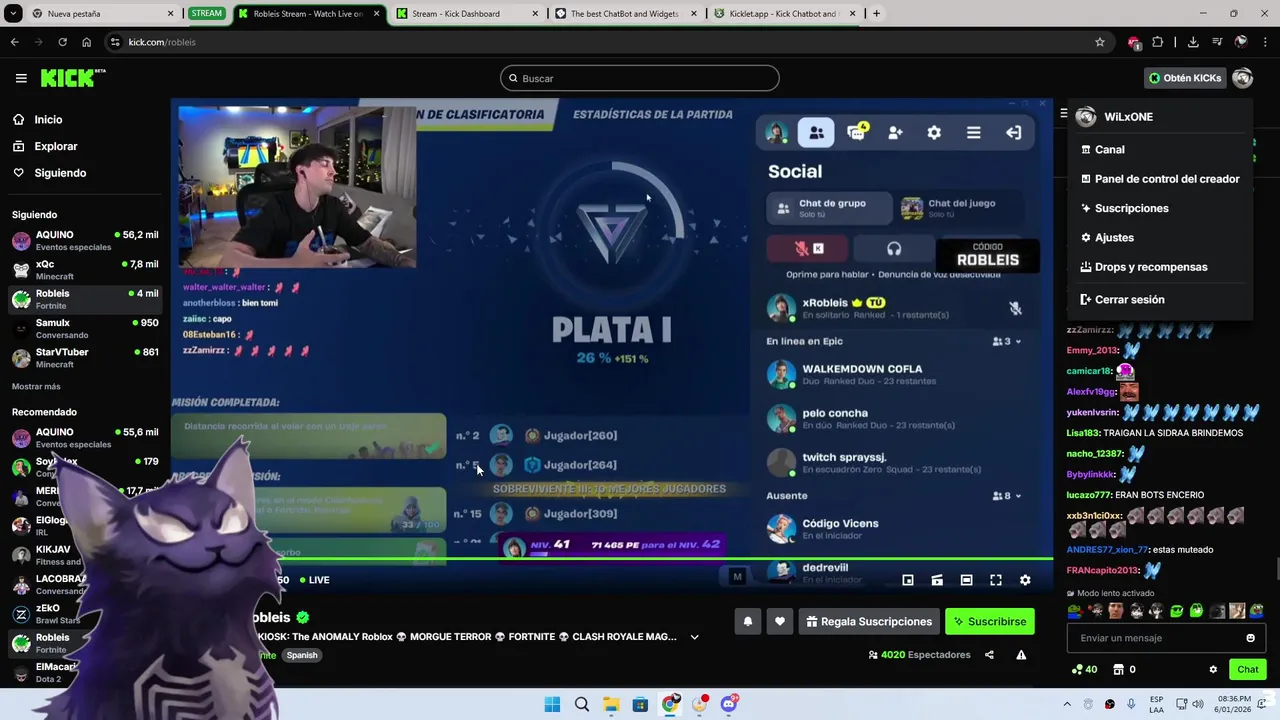This screenshot has height=720, width=1280.
Task: Open File Explorer on the taskbar
Action: (x=611, y=704)
